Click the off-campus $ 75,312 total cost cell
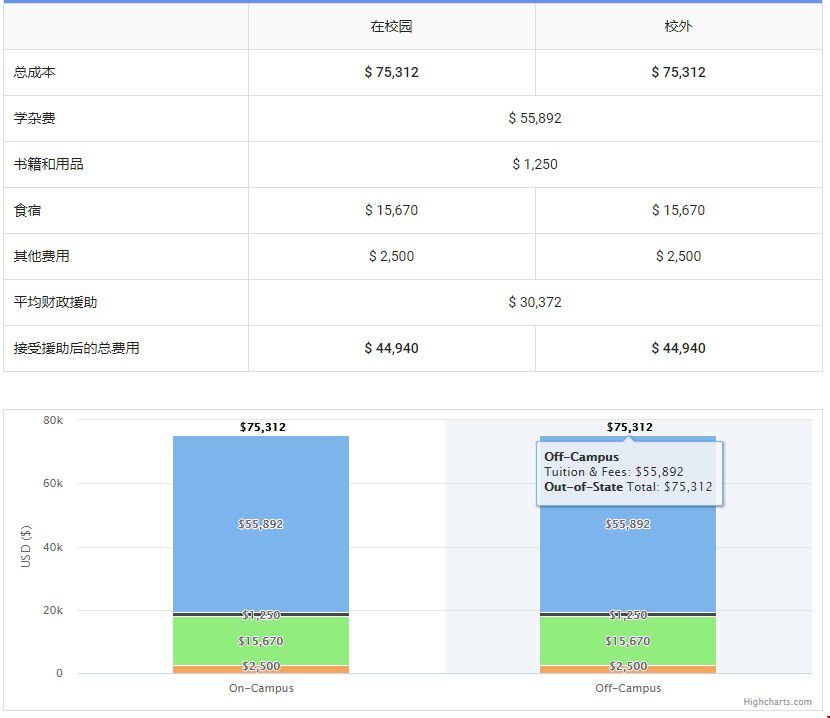 coord(678,73)
